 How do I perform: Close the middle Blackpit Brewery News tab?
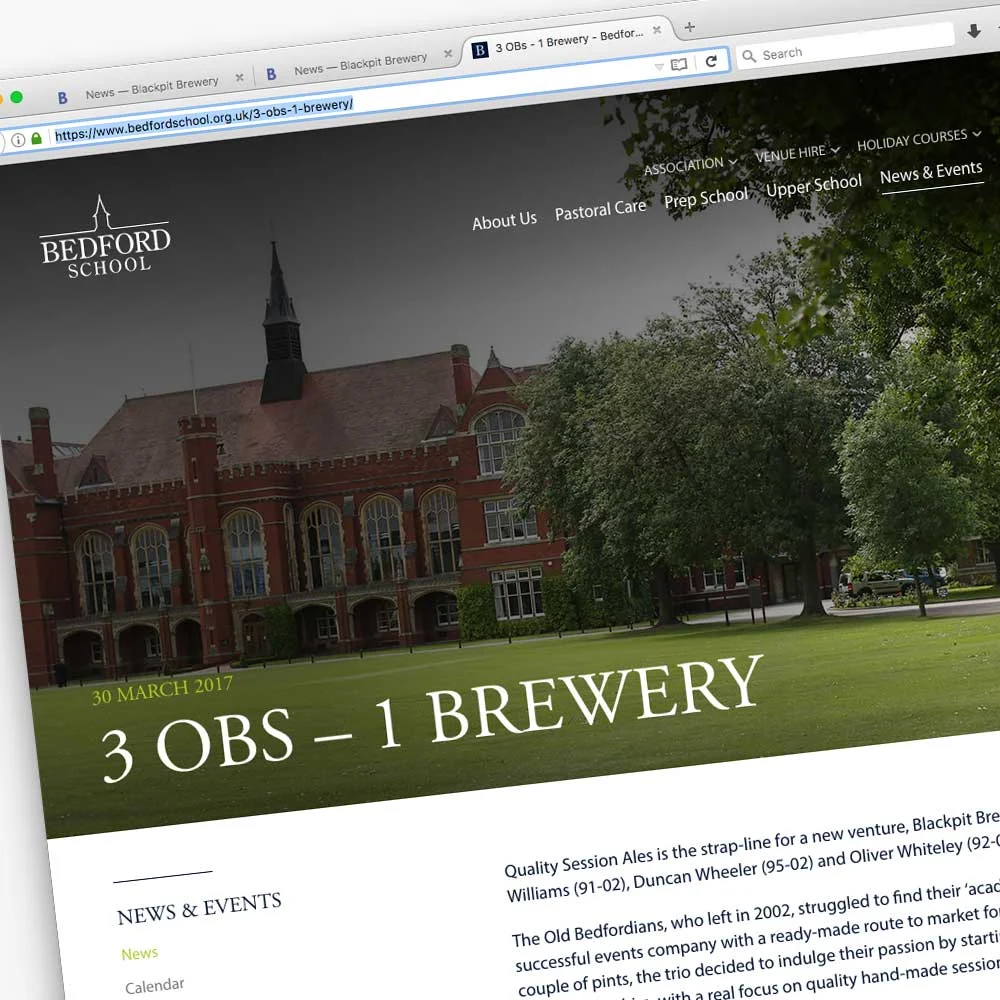448,54
